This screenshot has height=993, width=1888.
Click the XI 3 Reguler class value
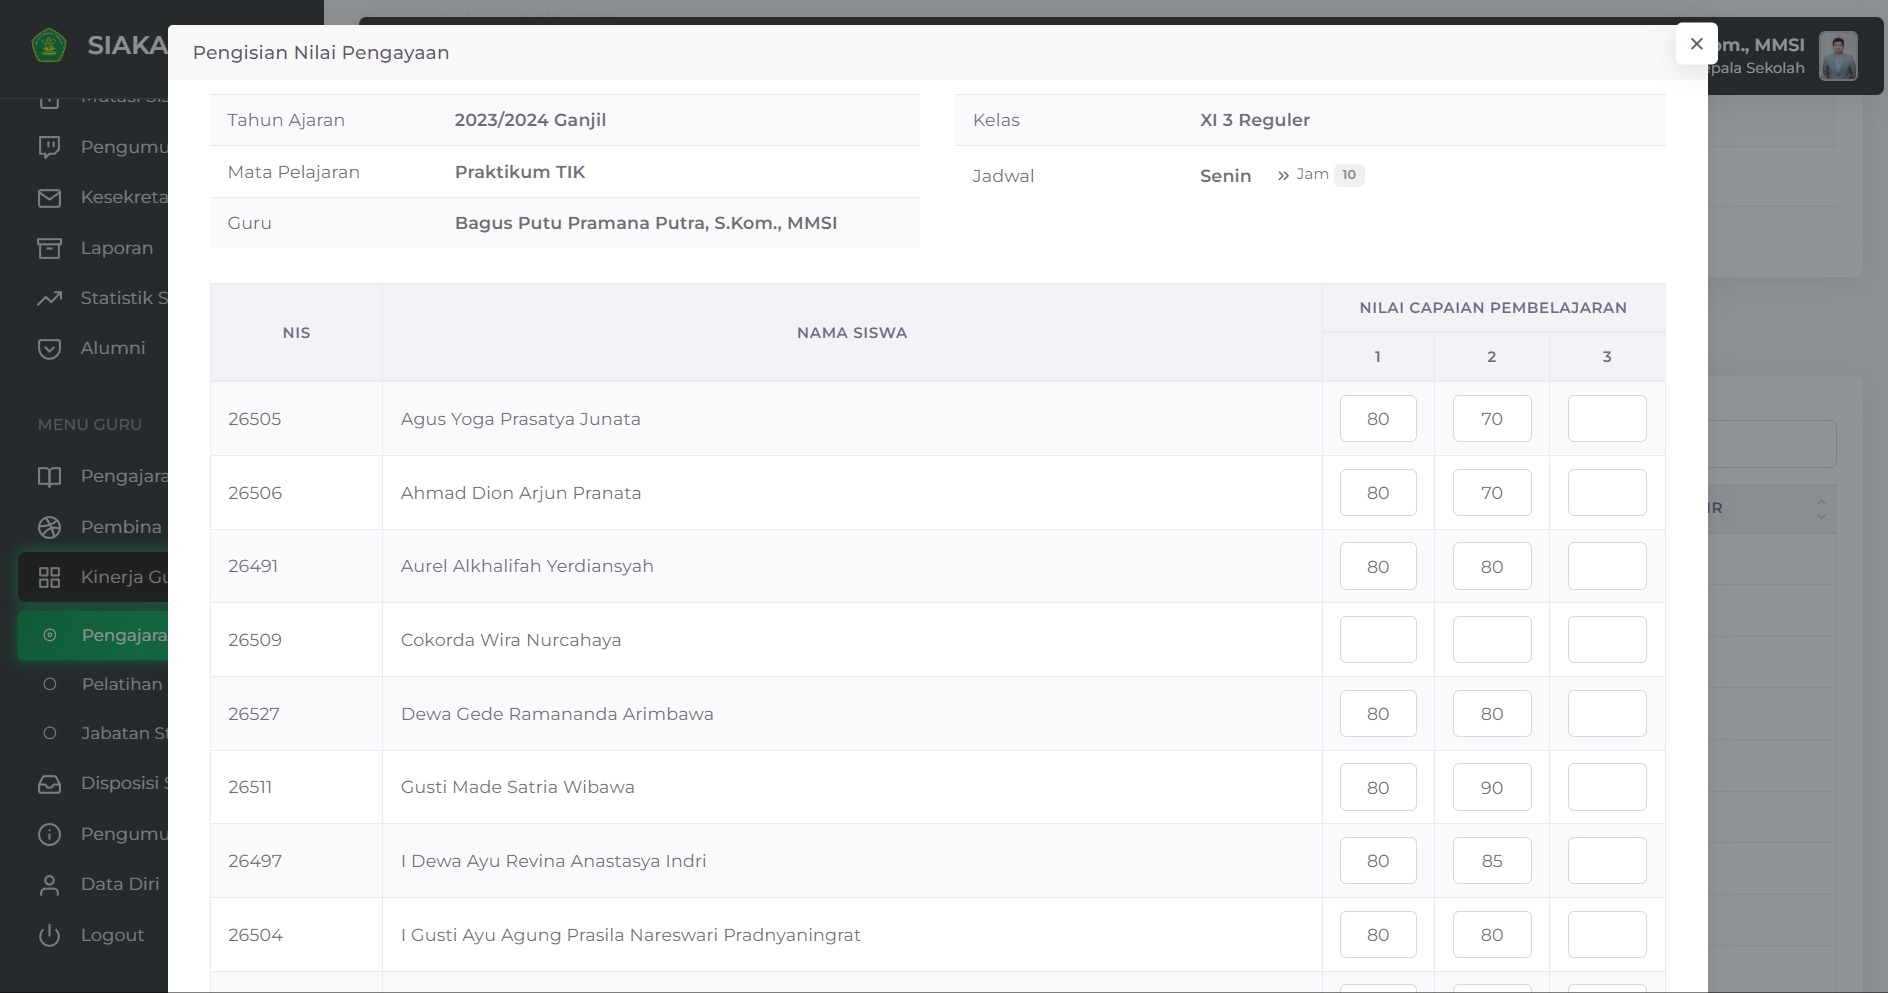click(1255, 120)
